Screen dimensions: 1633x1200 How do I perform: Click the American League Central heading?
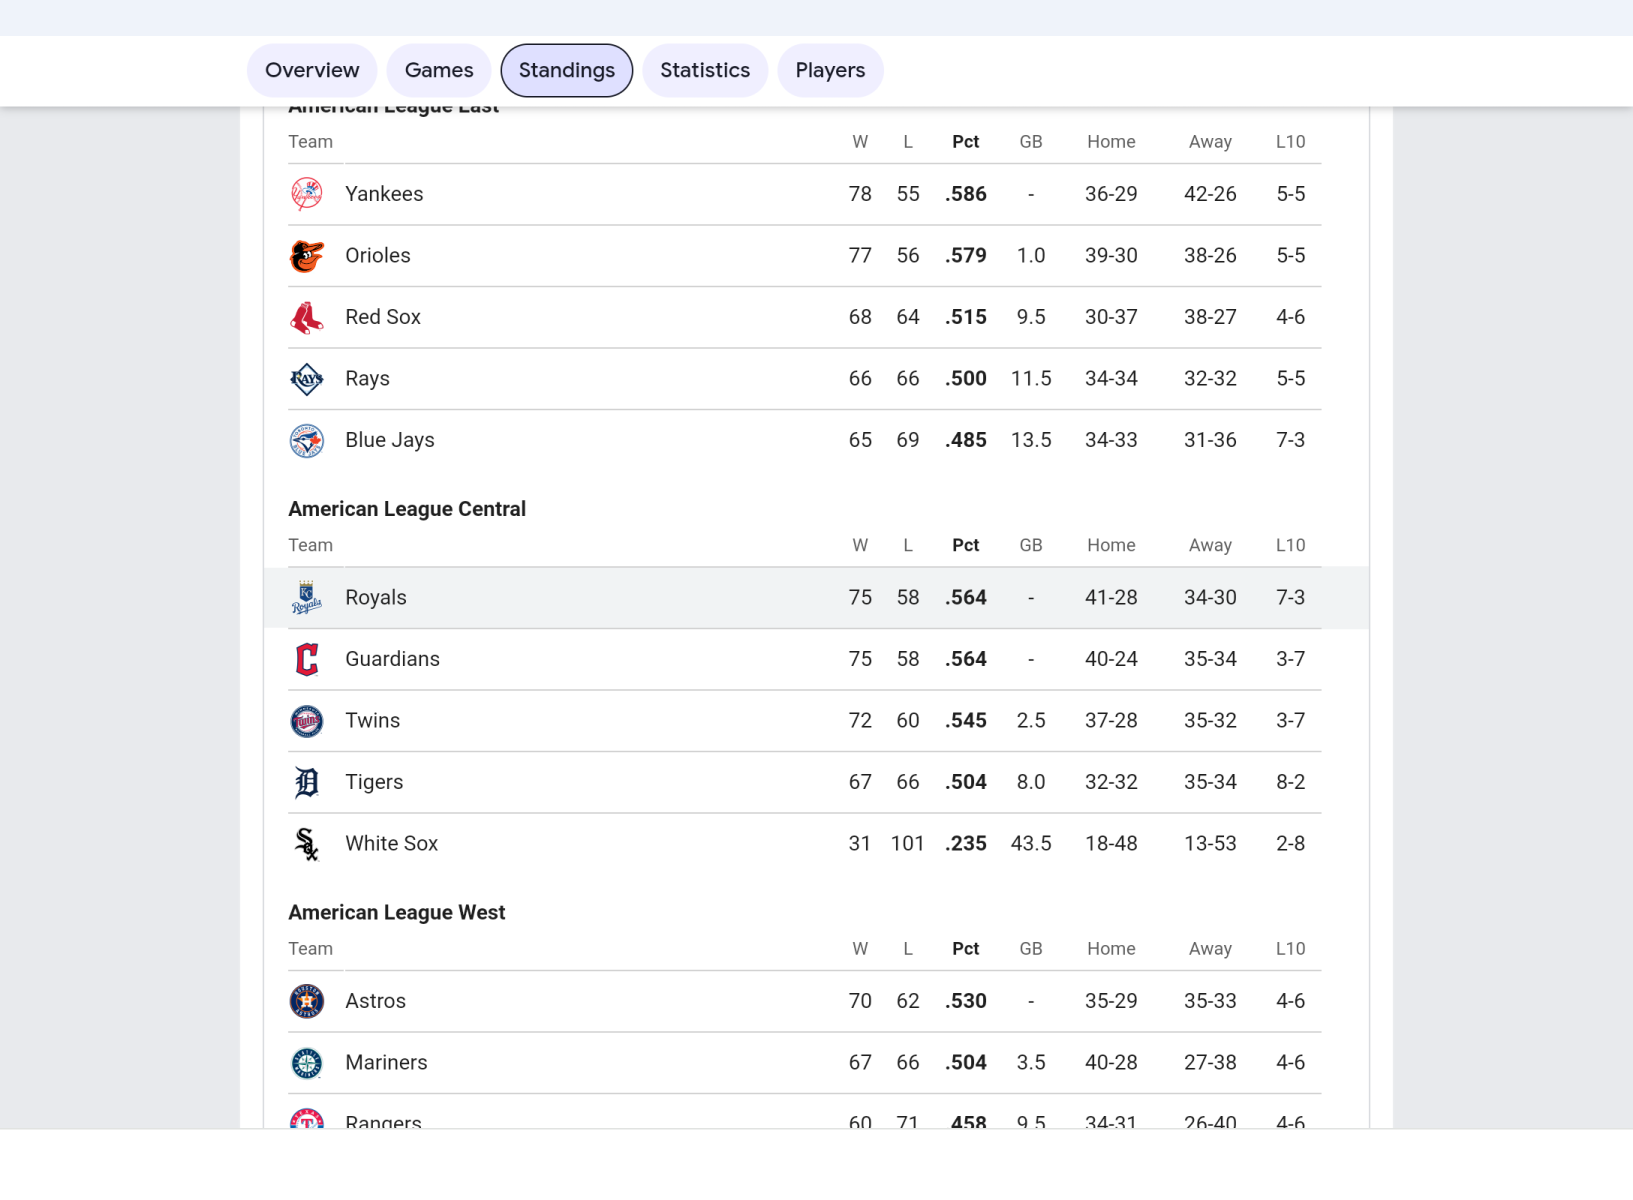pos(407,509)
